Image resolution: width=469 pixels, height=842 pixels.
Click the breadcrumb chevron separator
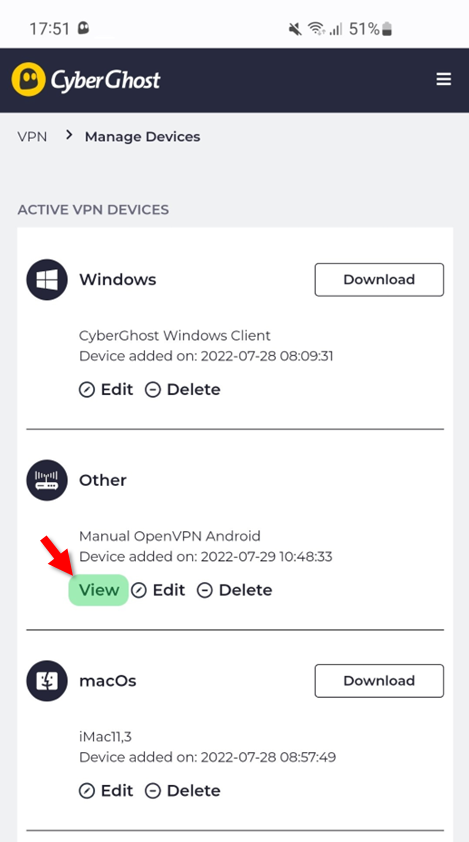pyautogui.click(x=69, y=135)
